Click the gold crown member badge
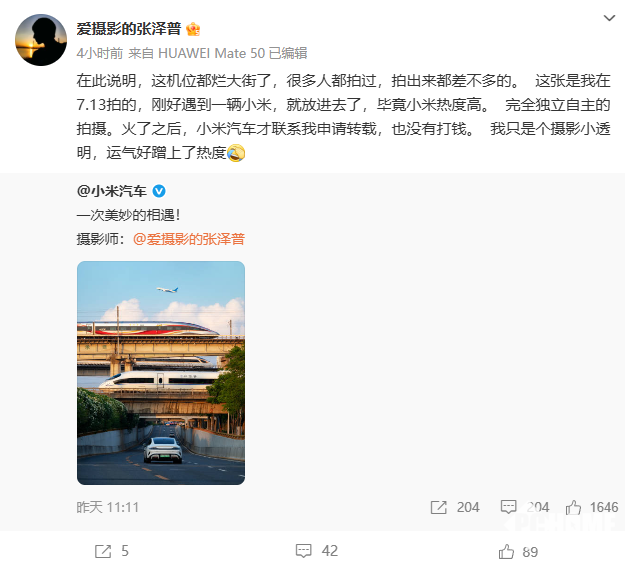Viewport: 625px width, 561px height. [193, 29]
